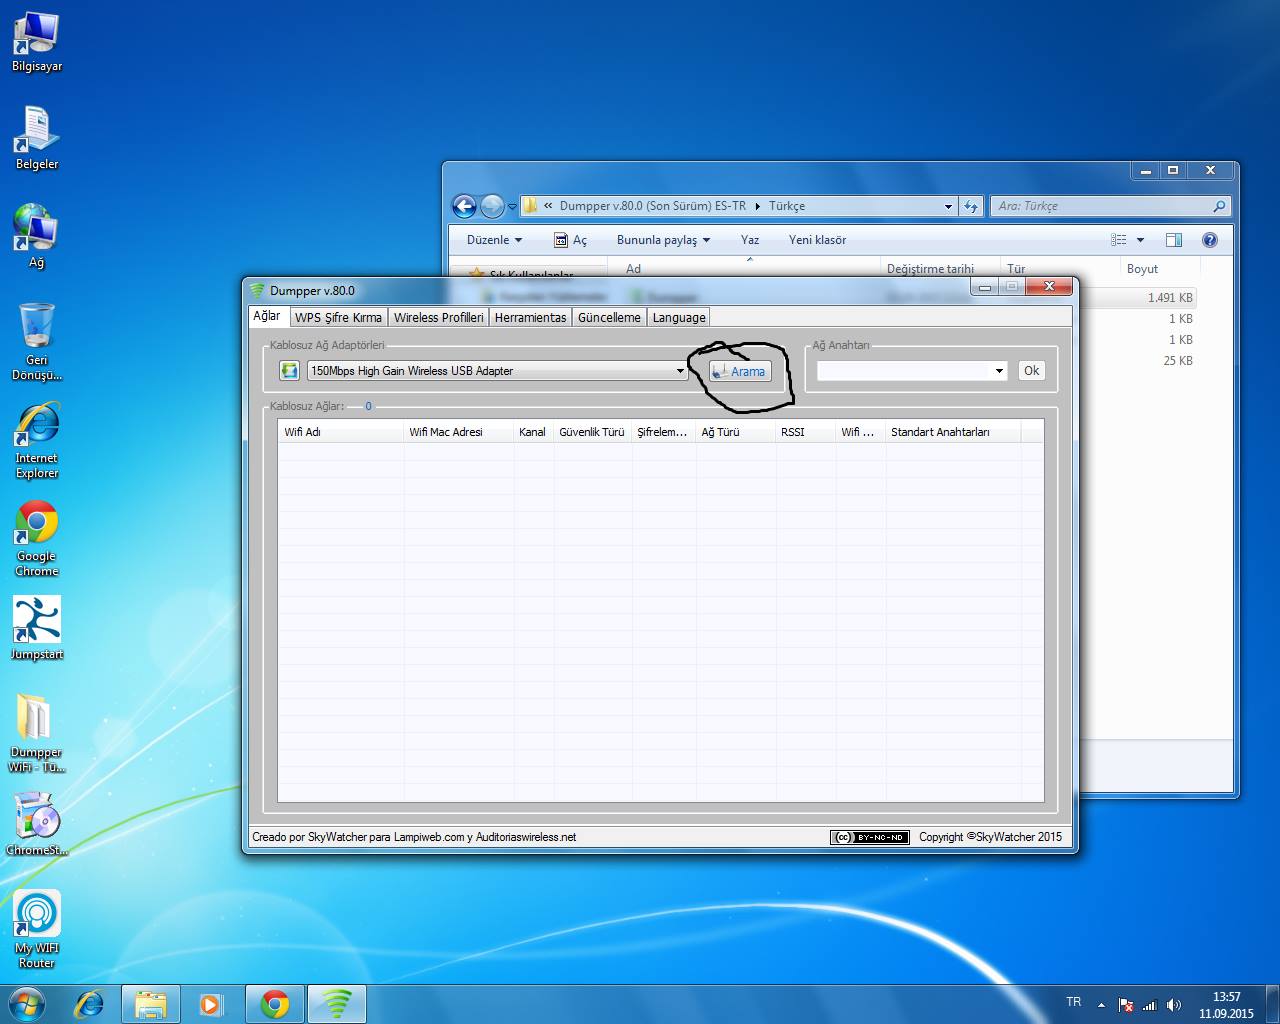Click the 25 KB size entry in Explorer
The height and width of the screenshot is (1024, 1280).
coord(1178,361)
